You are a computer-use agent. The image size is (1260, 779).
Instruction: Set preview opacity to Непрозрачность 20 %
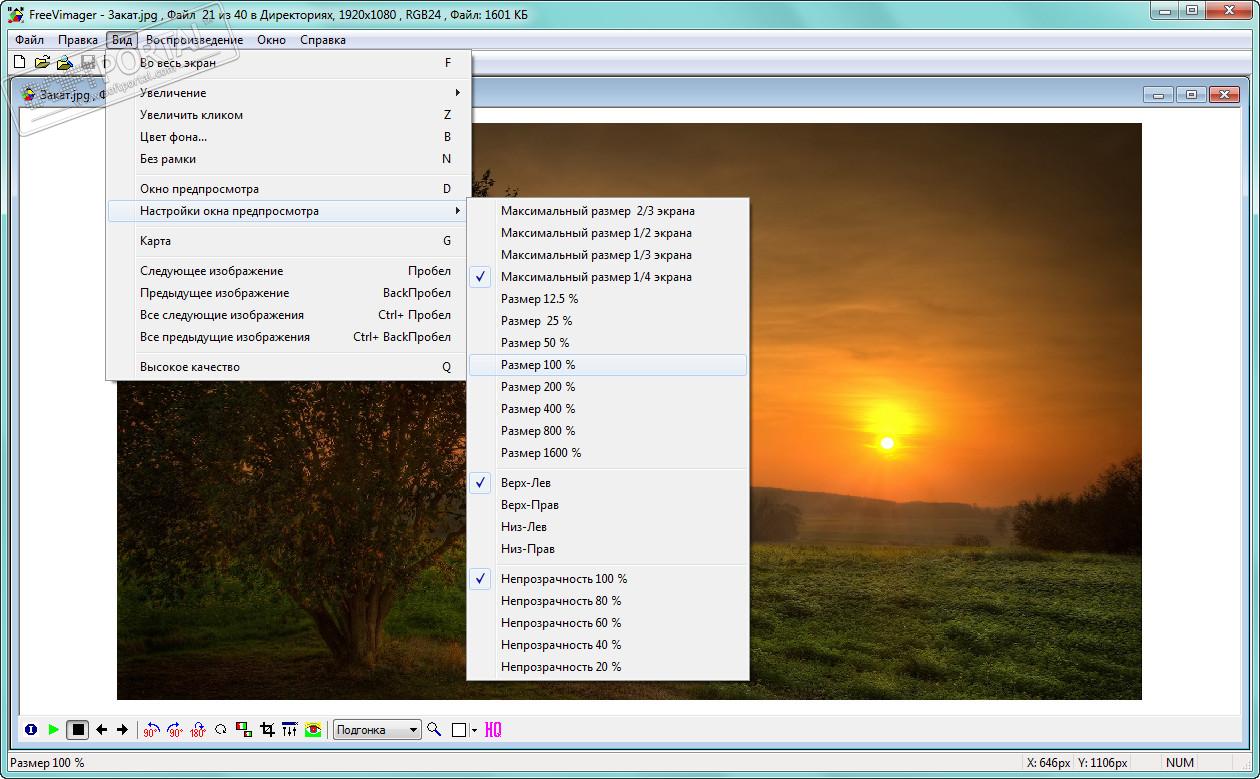tap(608, 667)
